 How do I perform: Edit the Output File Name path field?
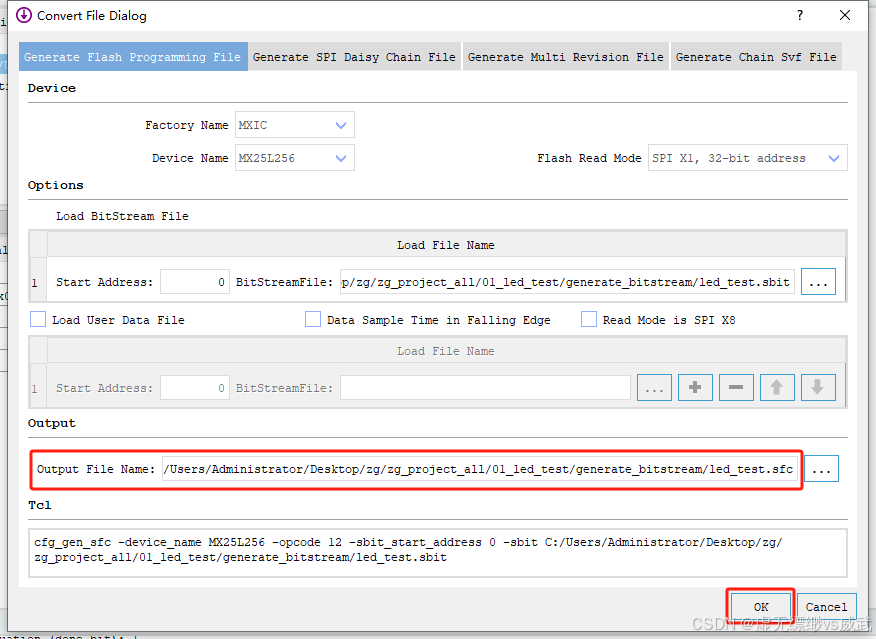tap(479, 469)
